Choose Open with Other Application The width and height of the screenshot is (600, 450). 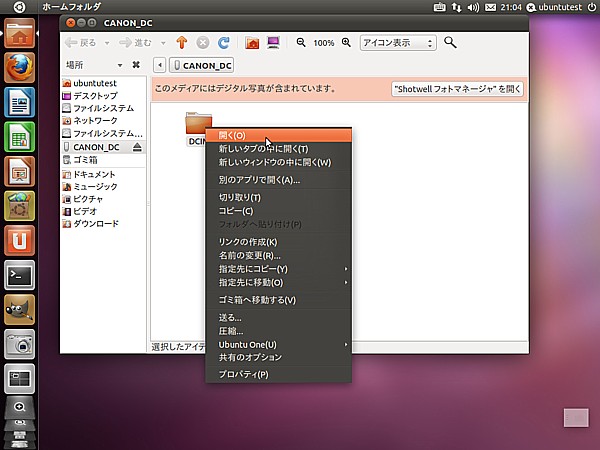click(279, 180)
